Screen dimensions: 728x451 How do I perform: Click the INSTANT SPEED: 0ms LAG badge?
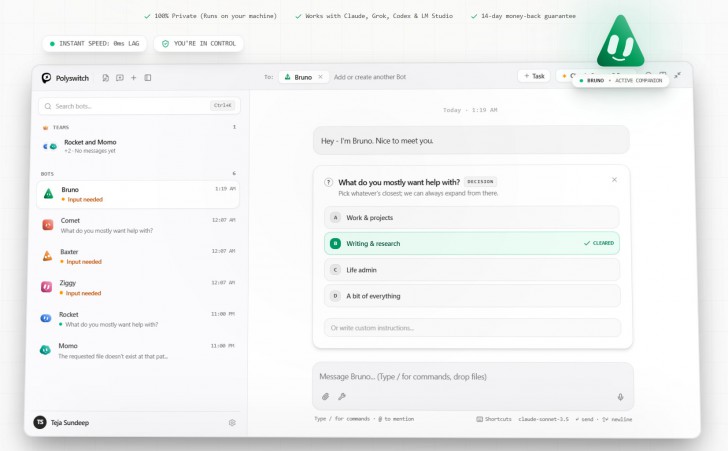pos(95,44)
